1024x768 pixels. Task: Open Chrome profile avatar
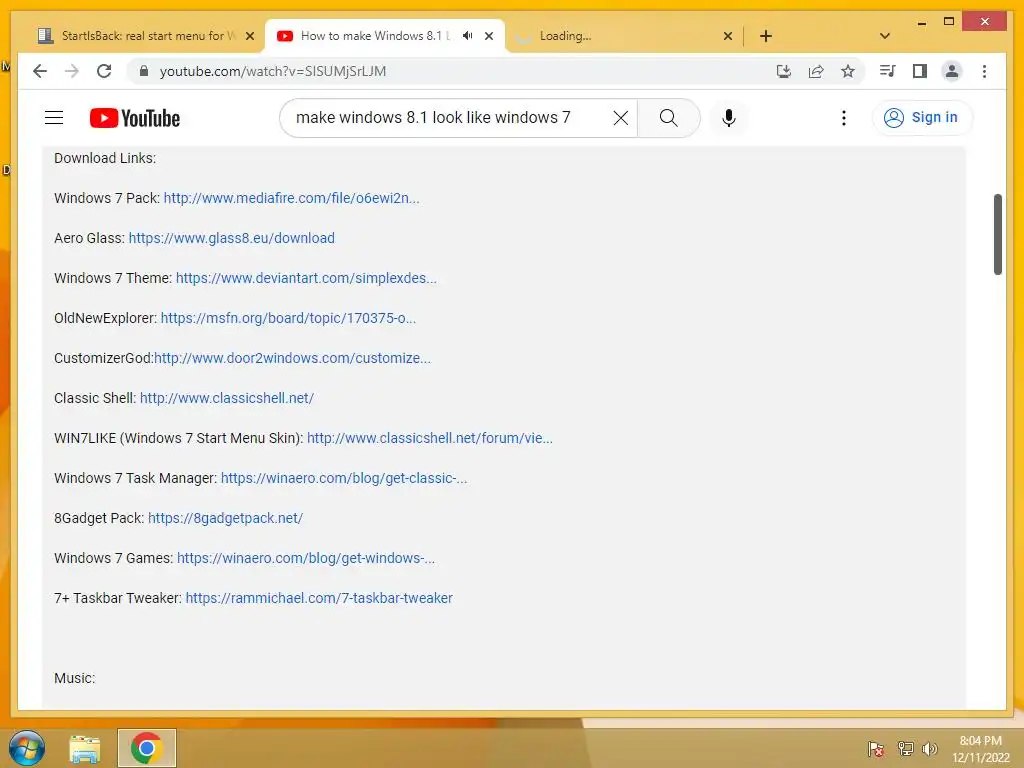(952, 71)
